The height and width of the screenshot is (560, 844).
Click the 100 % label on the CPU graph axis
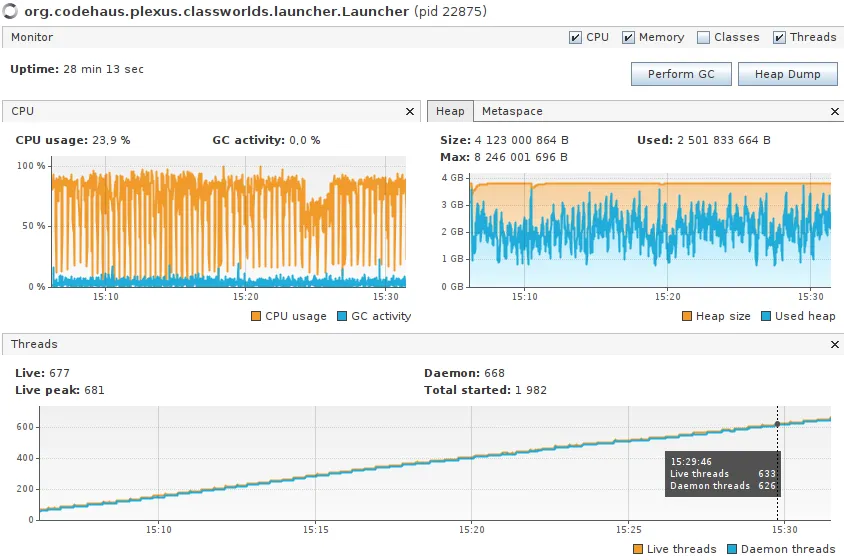(31, 166)
